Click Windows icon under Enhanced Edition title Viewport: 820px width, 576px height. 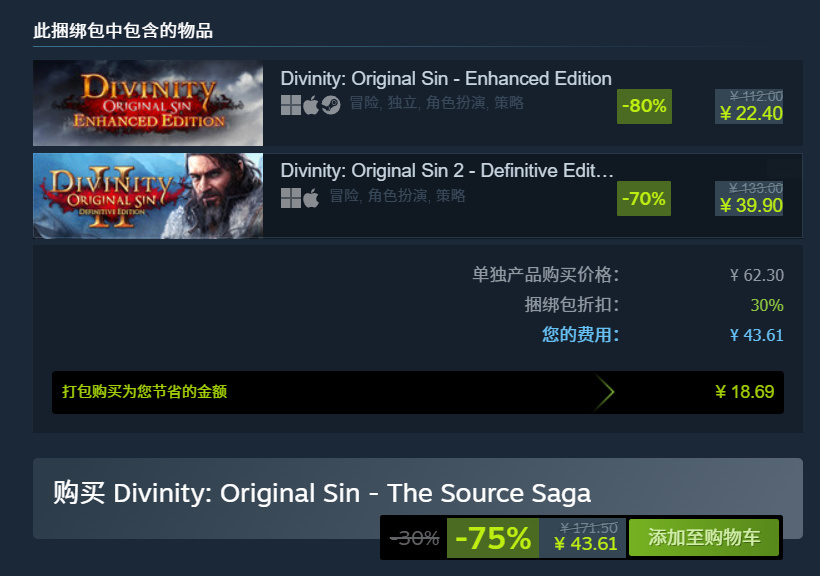(x=291, y=105)
